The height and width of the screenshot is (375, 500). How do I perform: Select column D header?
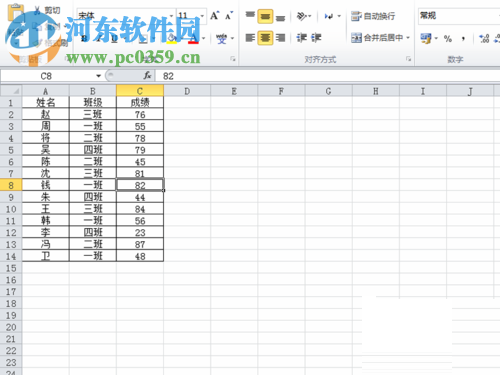pos(187,91)
